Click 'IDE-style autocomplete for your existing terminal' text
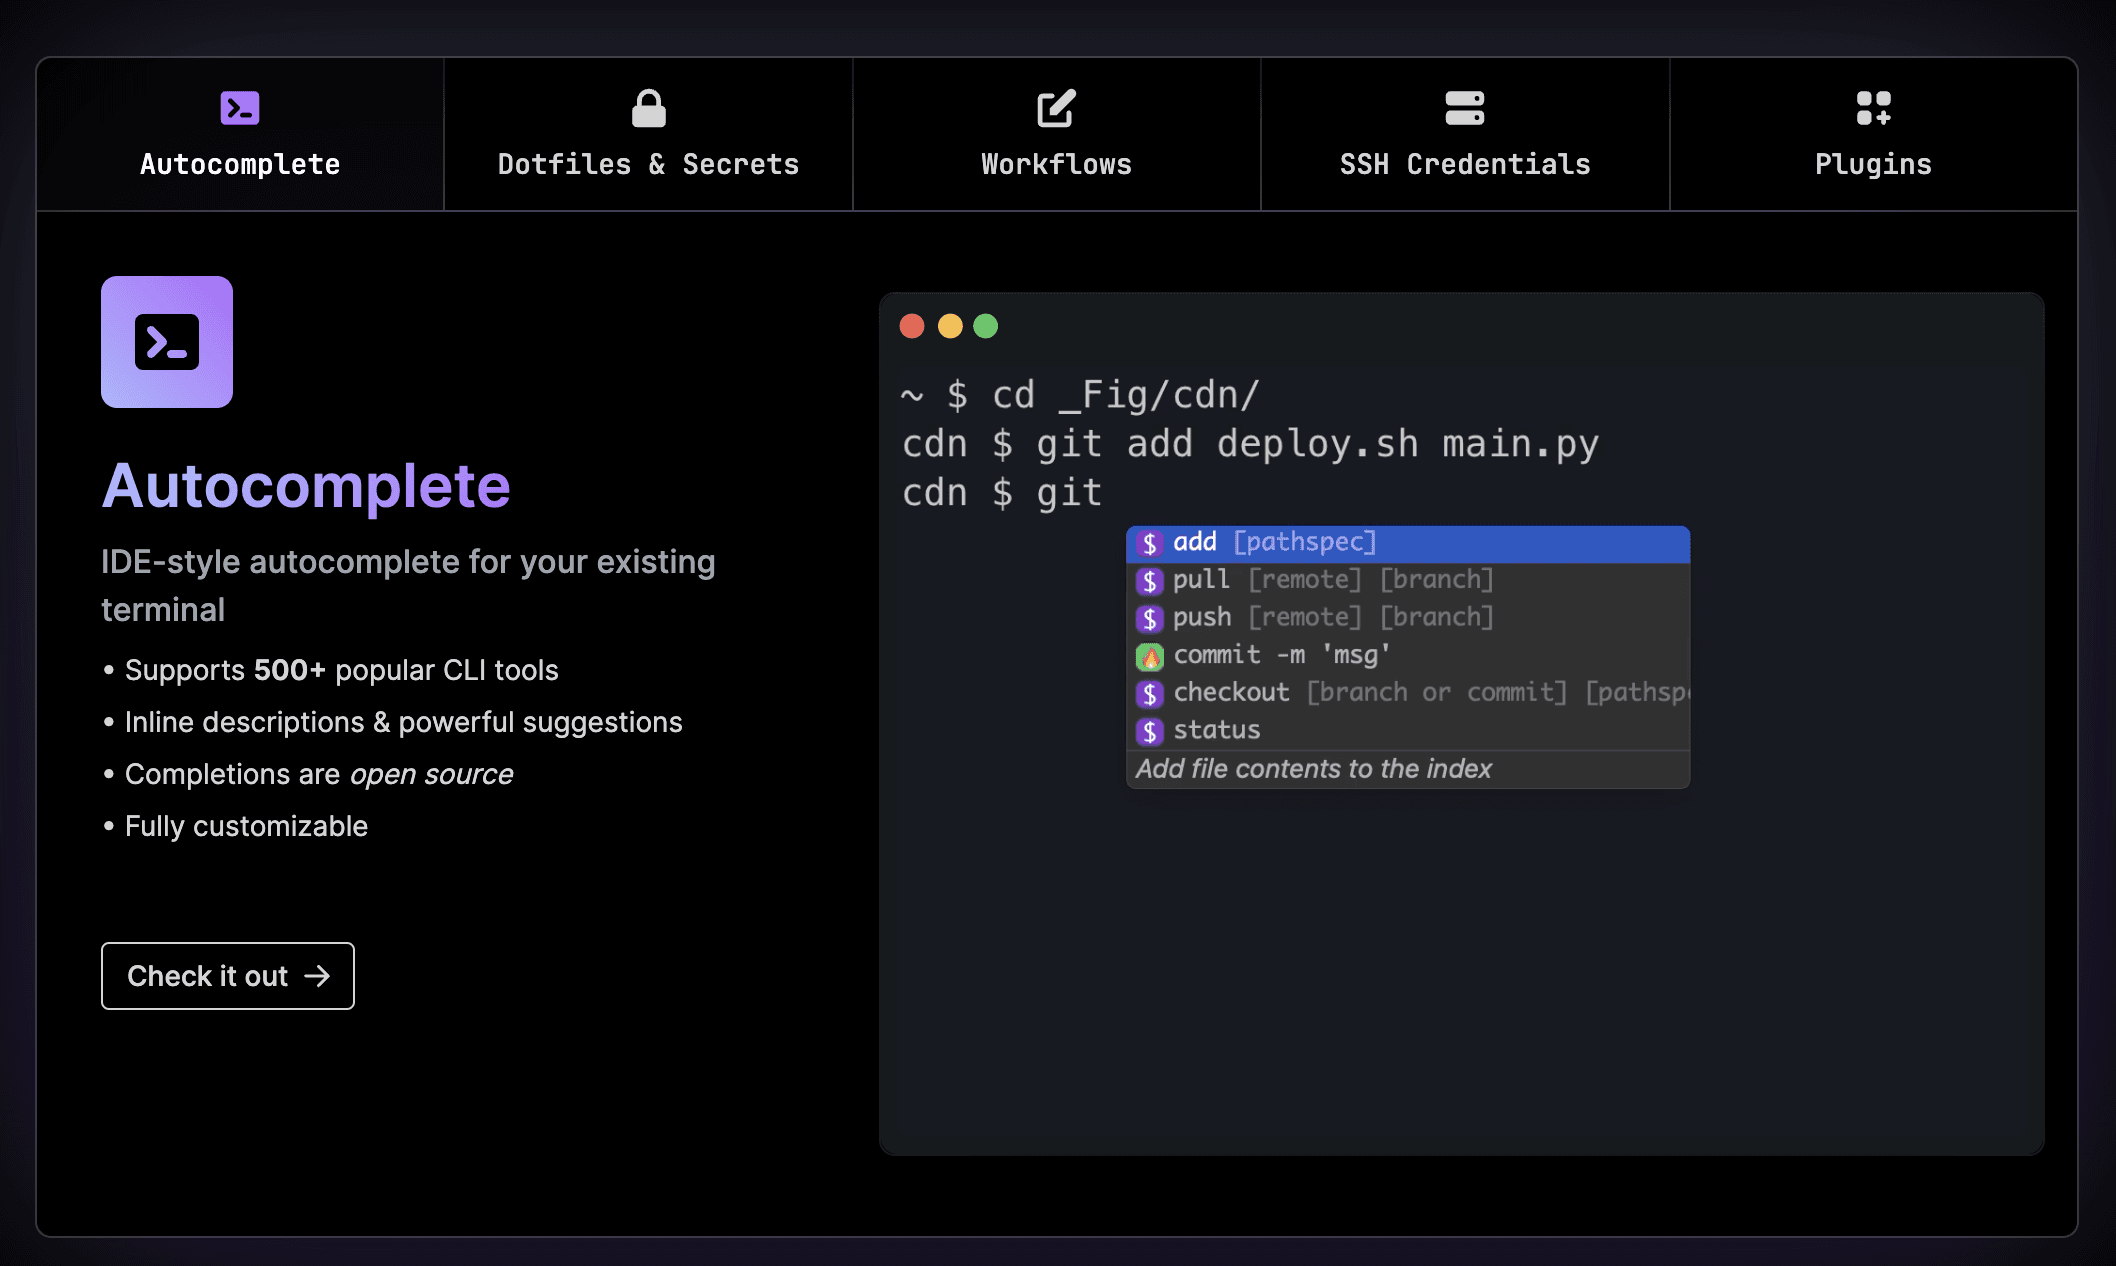Image resolution: width=2116 pixels, height=1266 pixels. click(408, 586)
